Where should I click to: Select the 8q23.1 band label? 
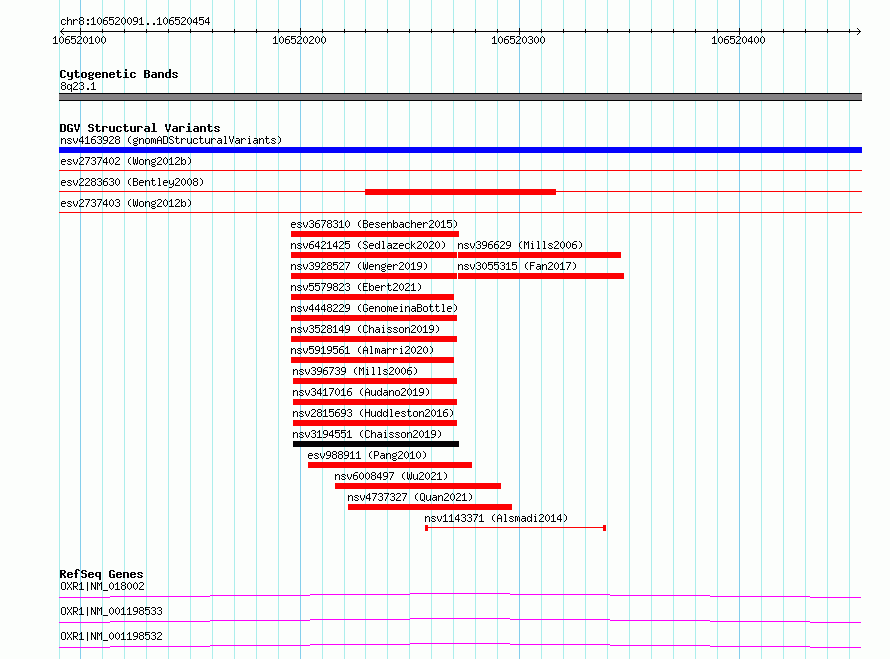coord(78,86)
